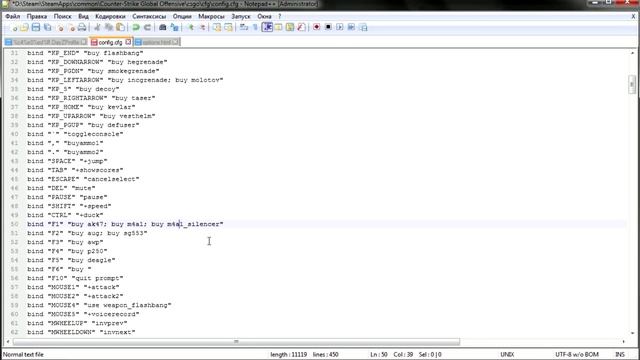Open the ? help menu
The image size is (640, 360).
(x=280, y=16)
